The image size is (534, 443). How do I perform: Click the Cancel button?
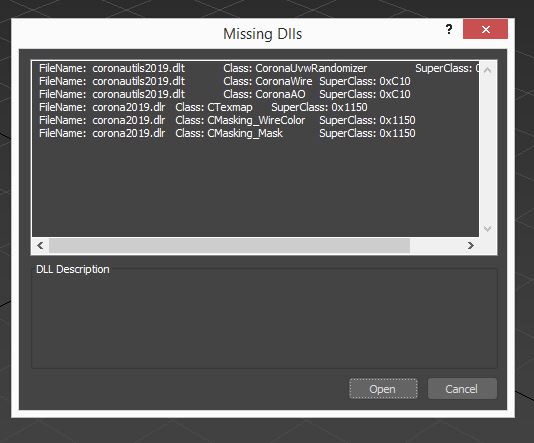[x=462, y=389]
